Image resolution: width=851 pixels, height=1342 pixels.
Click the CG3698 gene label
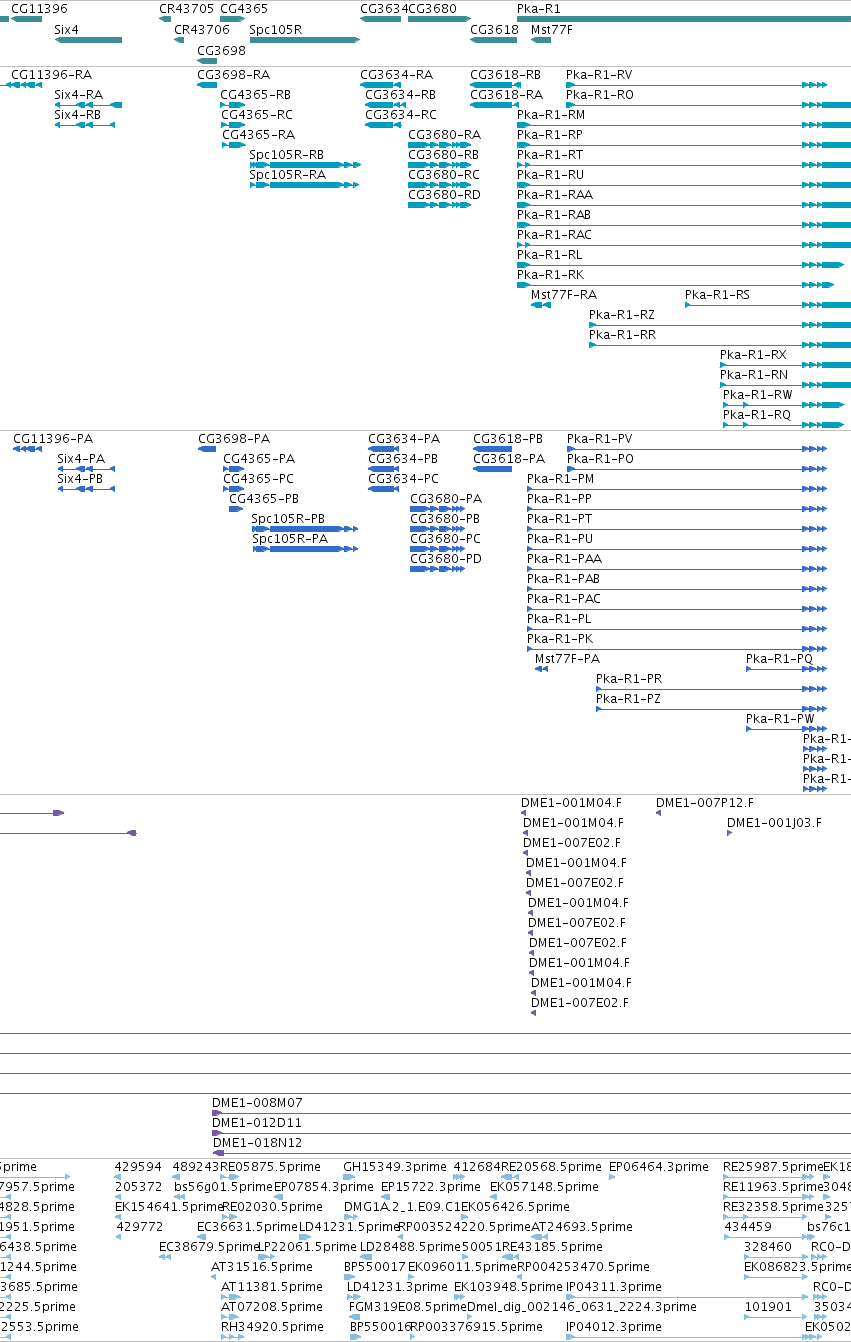221,51
